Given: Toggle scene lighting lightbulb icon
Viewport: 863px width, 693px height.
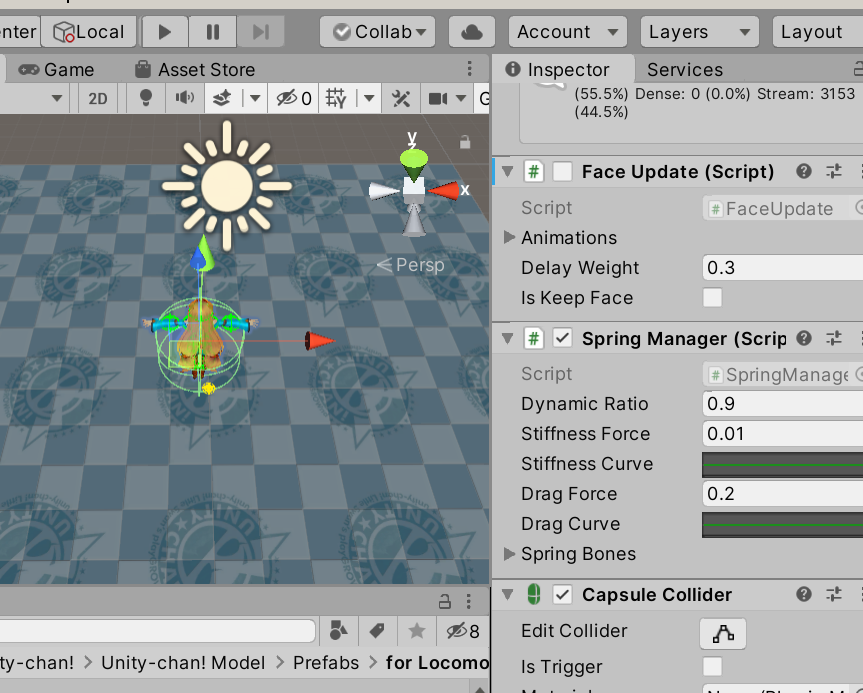Looking at the screenshot, I should 146,99.
